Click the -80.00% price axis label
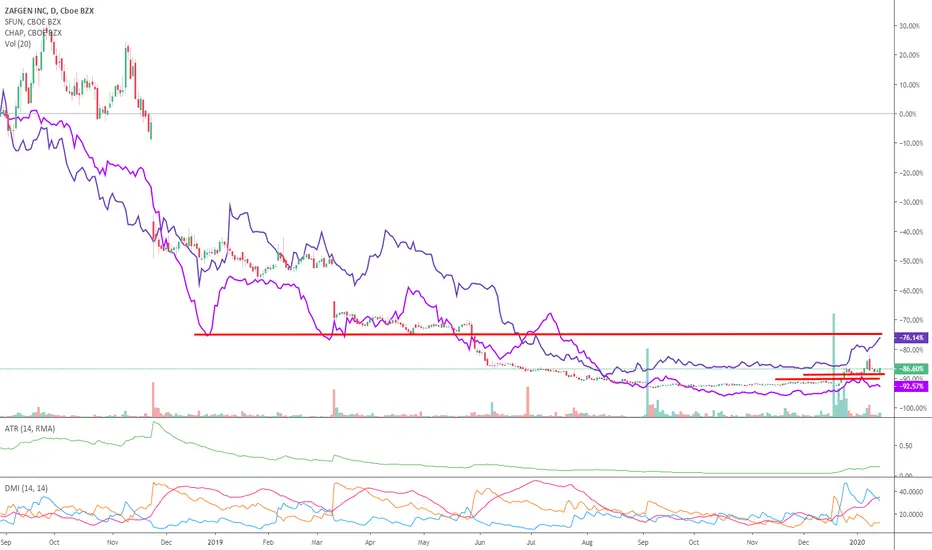The height and width of the screenshot is (550, 932). pyautogui.click(x=911, y=350)
